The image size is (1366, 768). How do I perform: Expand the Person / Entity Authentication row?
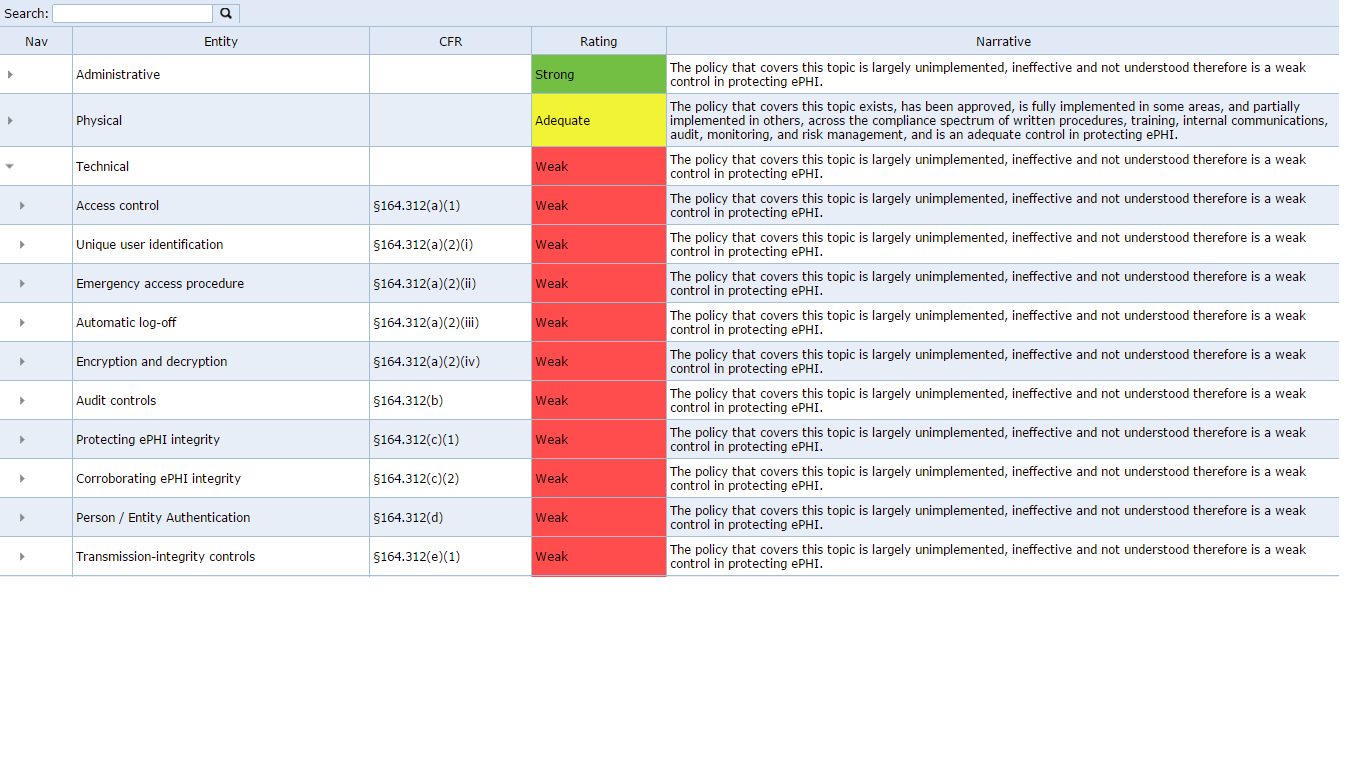(22, 518)
